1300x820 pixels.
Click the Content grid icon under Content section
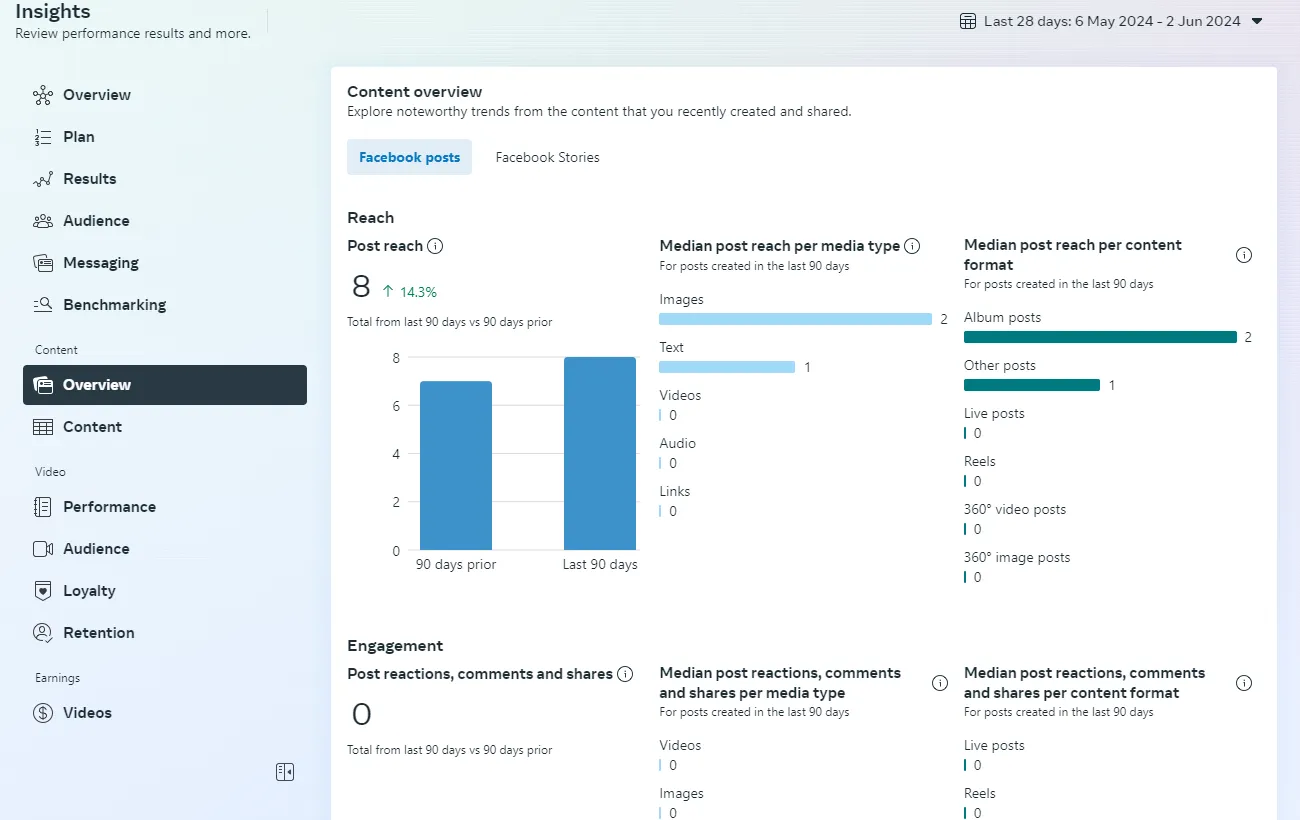point(41,426)
